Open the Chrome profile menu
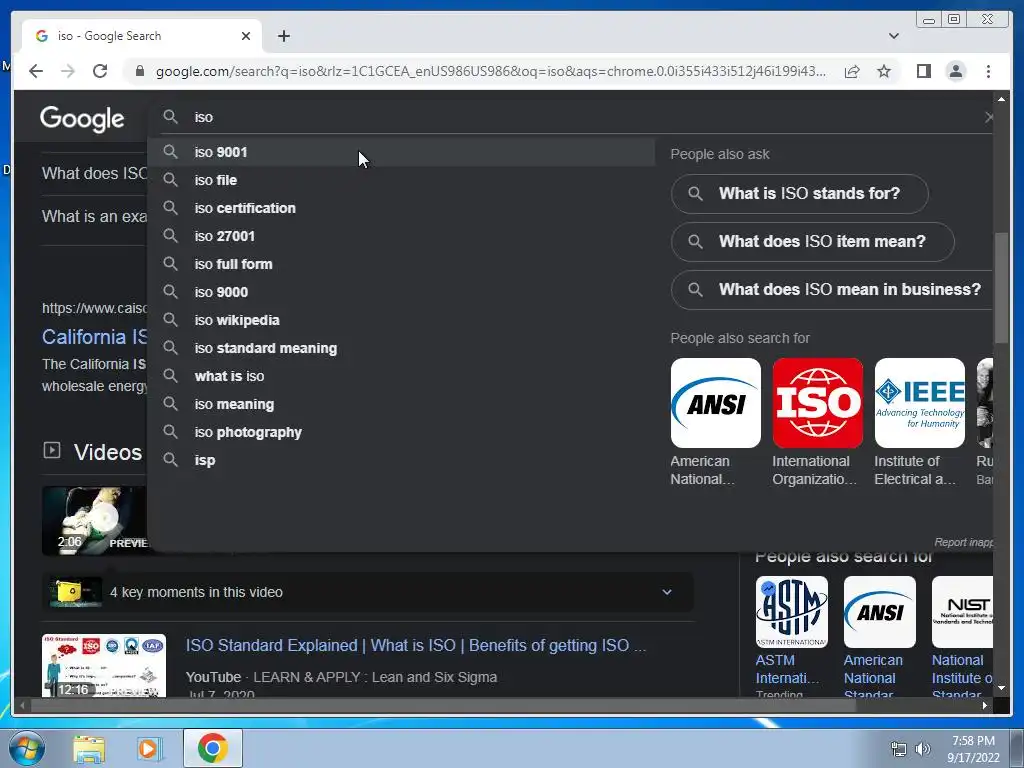The image size is (1024, 768). pyautogui.click(x=955, y=71)
